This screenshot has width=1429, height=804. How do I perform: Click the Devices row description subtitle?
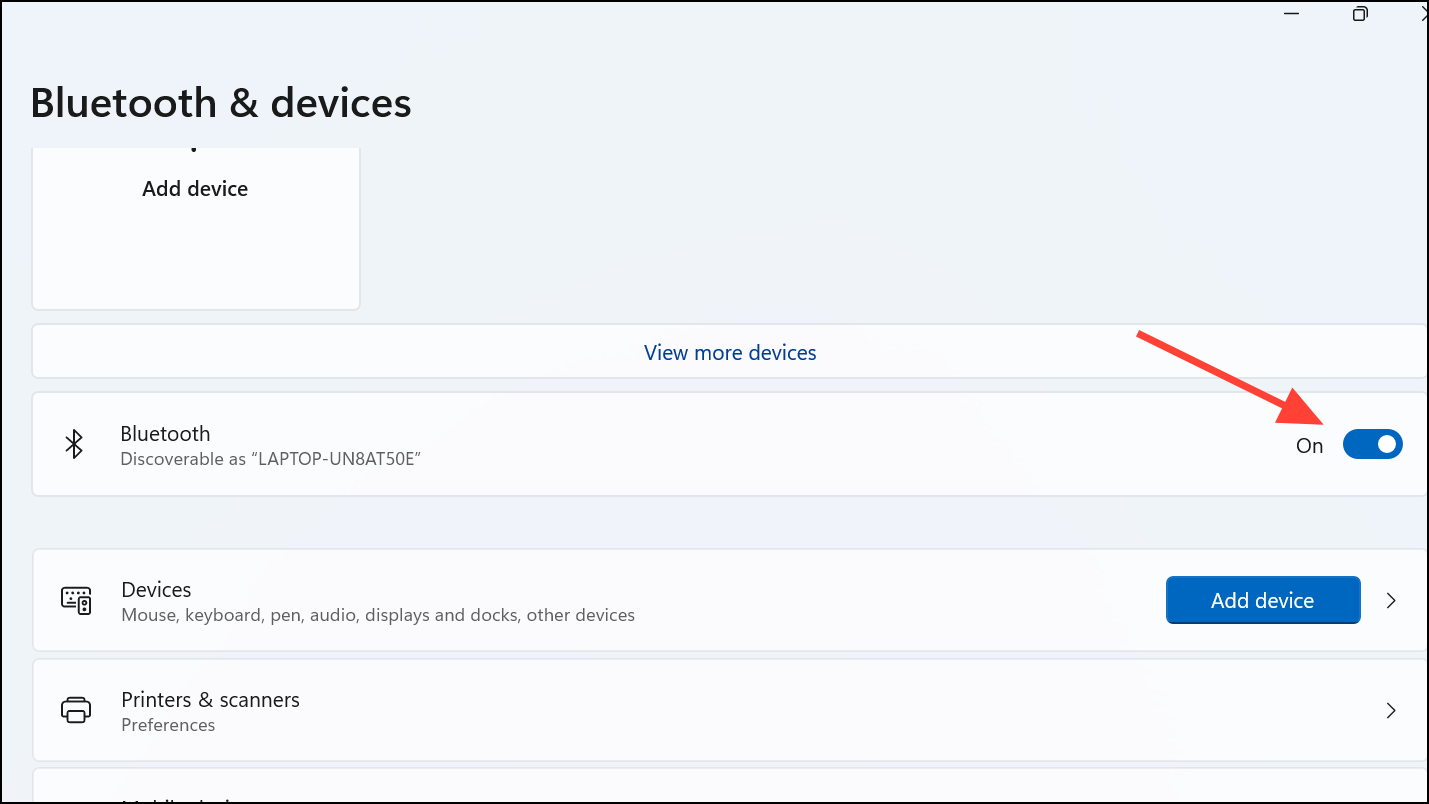(377, 615)
